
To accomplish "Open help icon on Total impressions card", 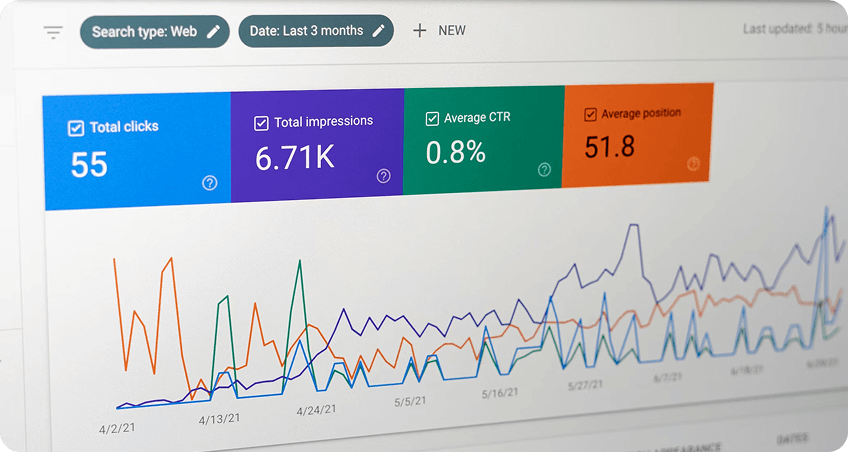I will pos(384,176).
